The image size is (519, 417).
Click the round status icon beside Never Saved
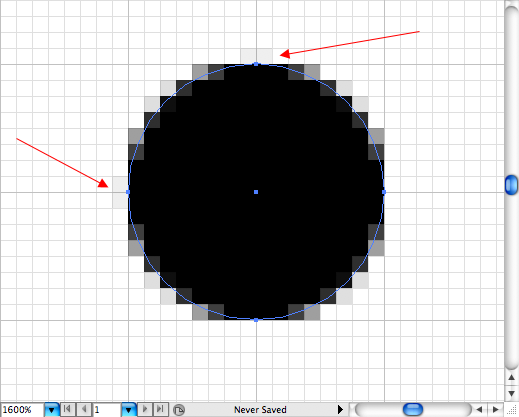tap(179, 410)
